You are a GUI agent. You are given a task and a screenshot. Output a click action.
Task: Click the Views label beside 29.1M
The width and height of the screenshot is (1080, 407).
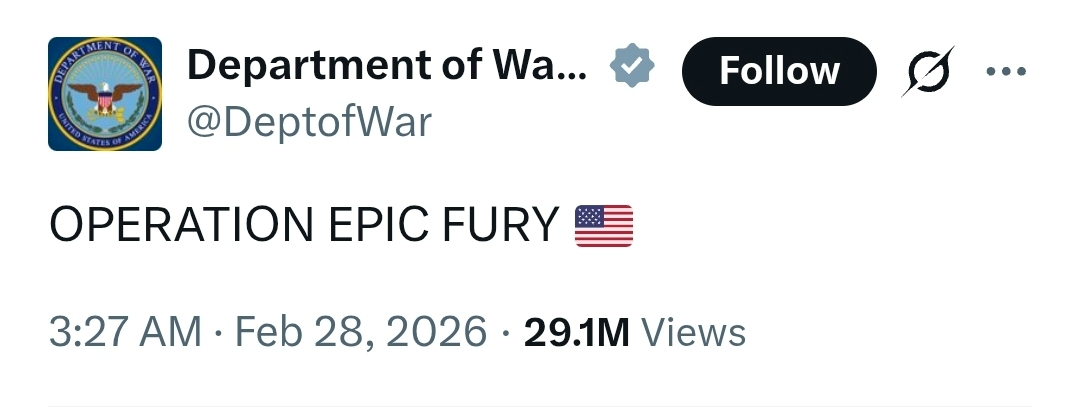(694, 332)
